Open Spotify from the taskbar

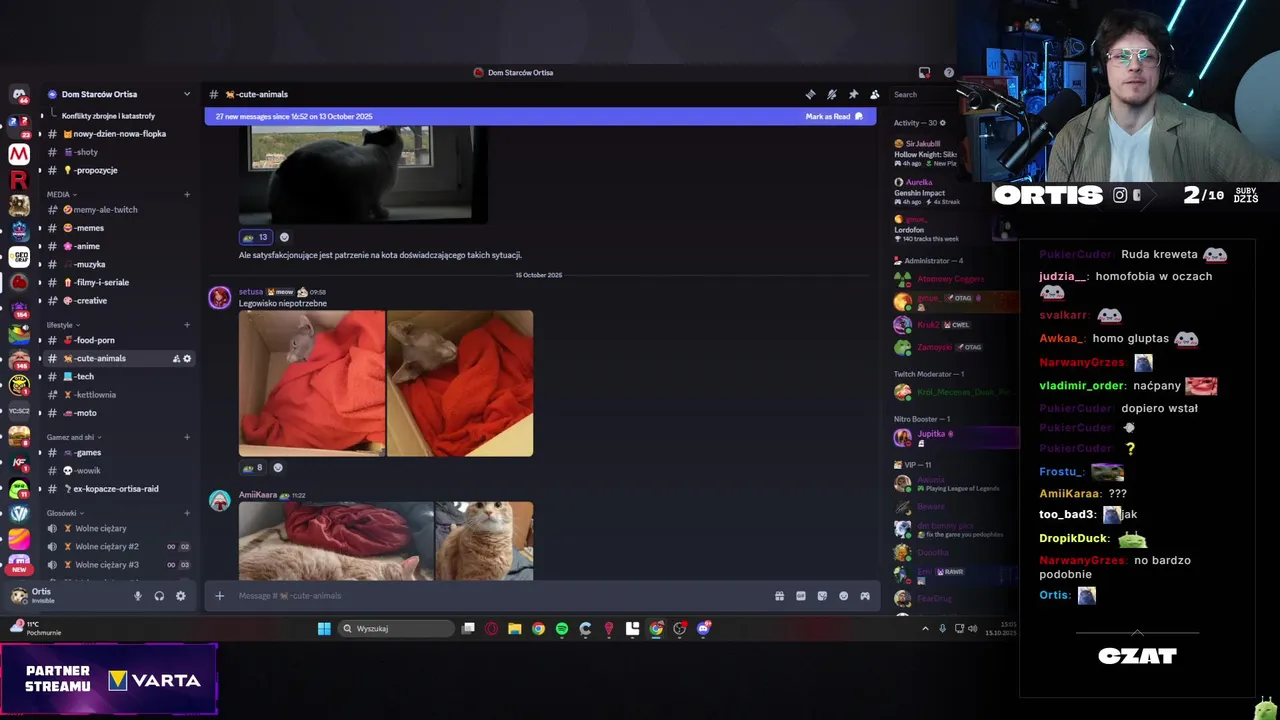click(562, 629)
